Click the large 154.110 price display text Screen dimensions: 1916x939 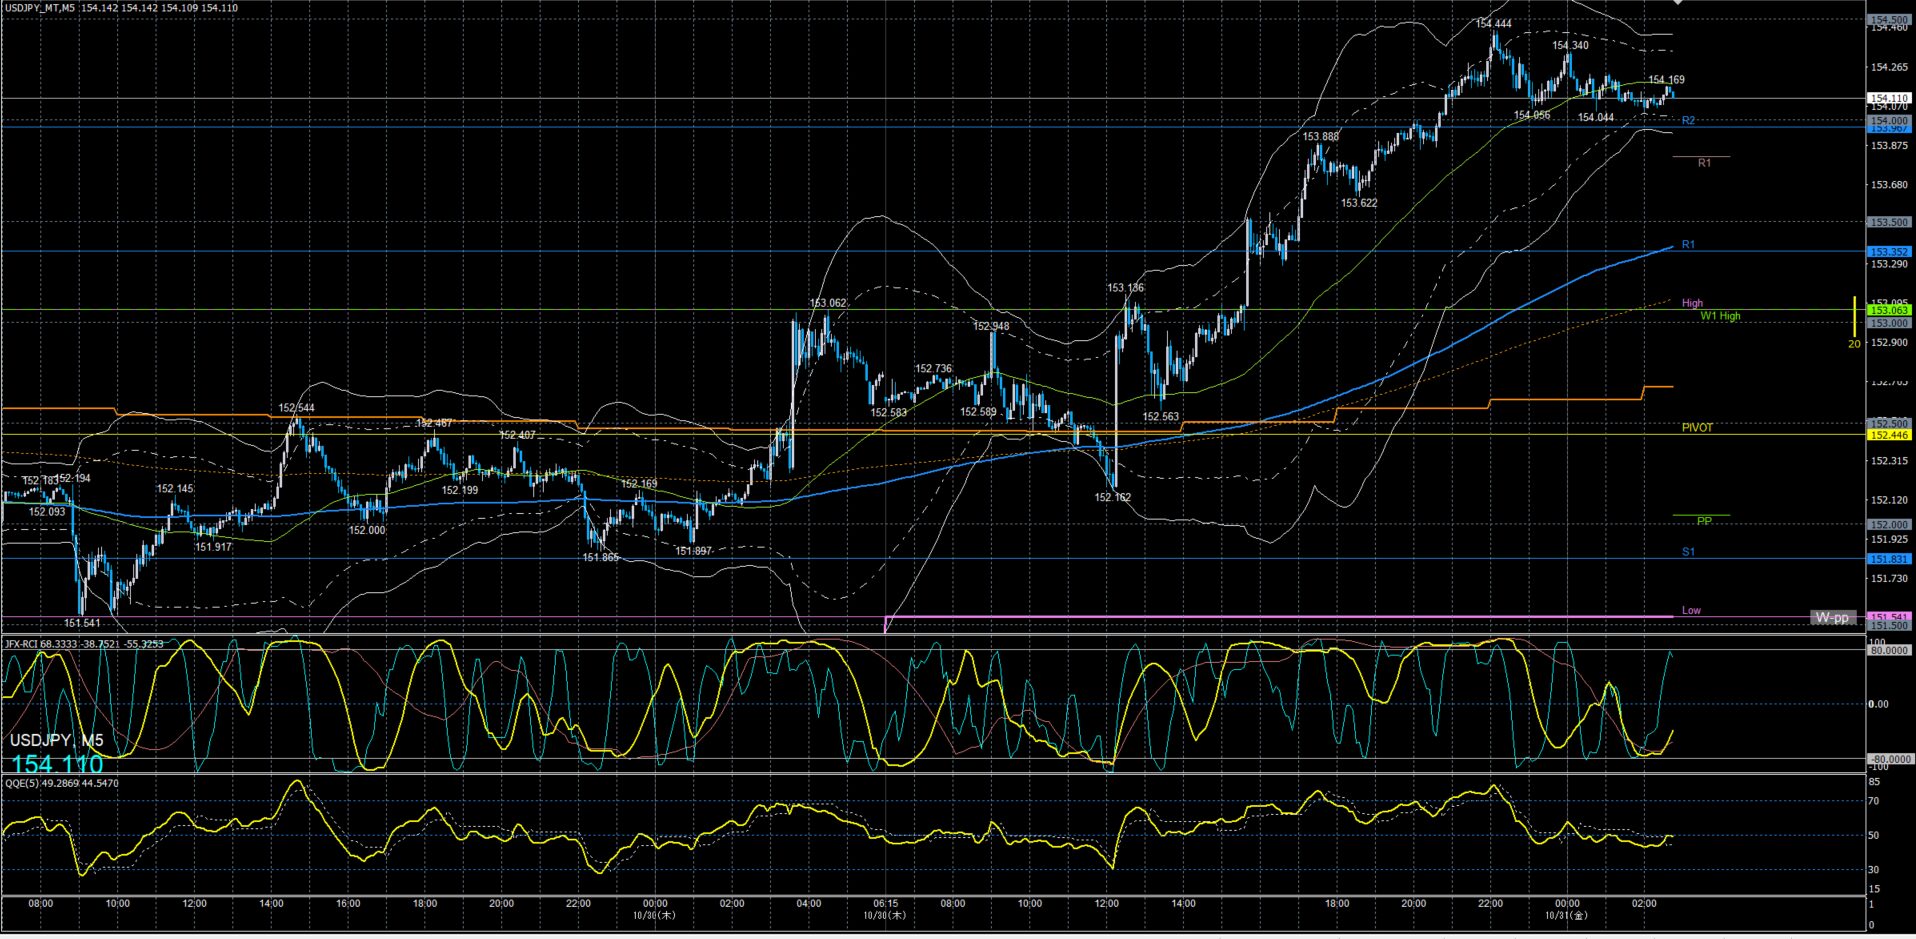(x=57, y=765)
